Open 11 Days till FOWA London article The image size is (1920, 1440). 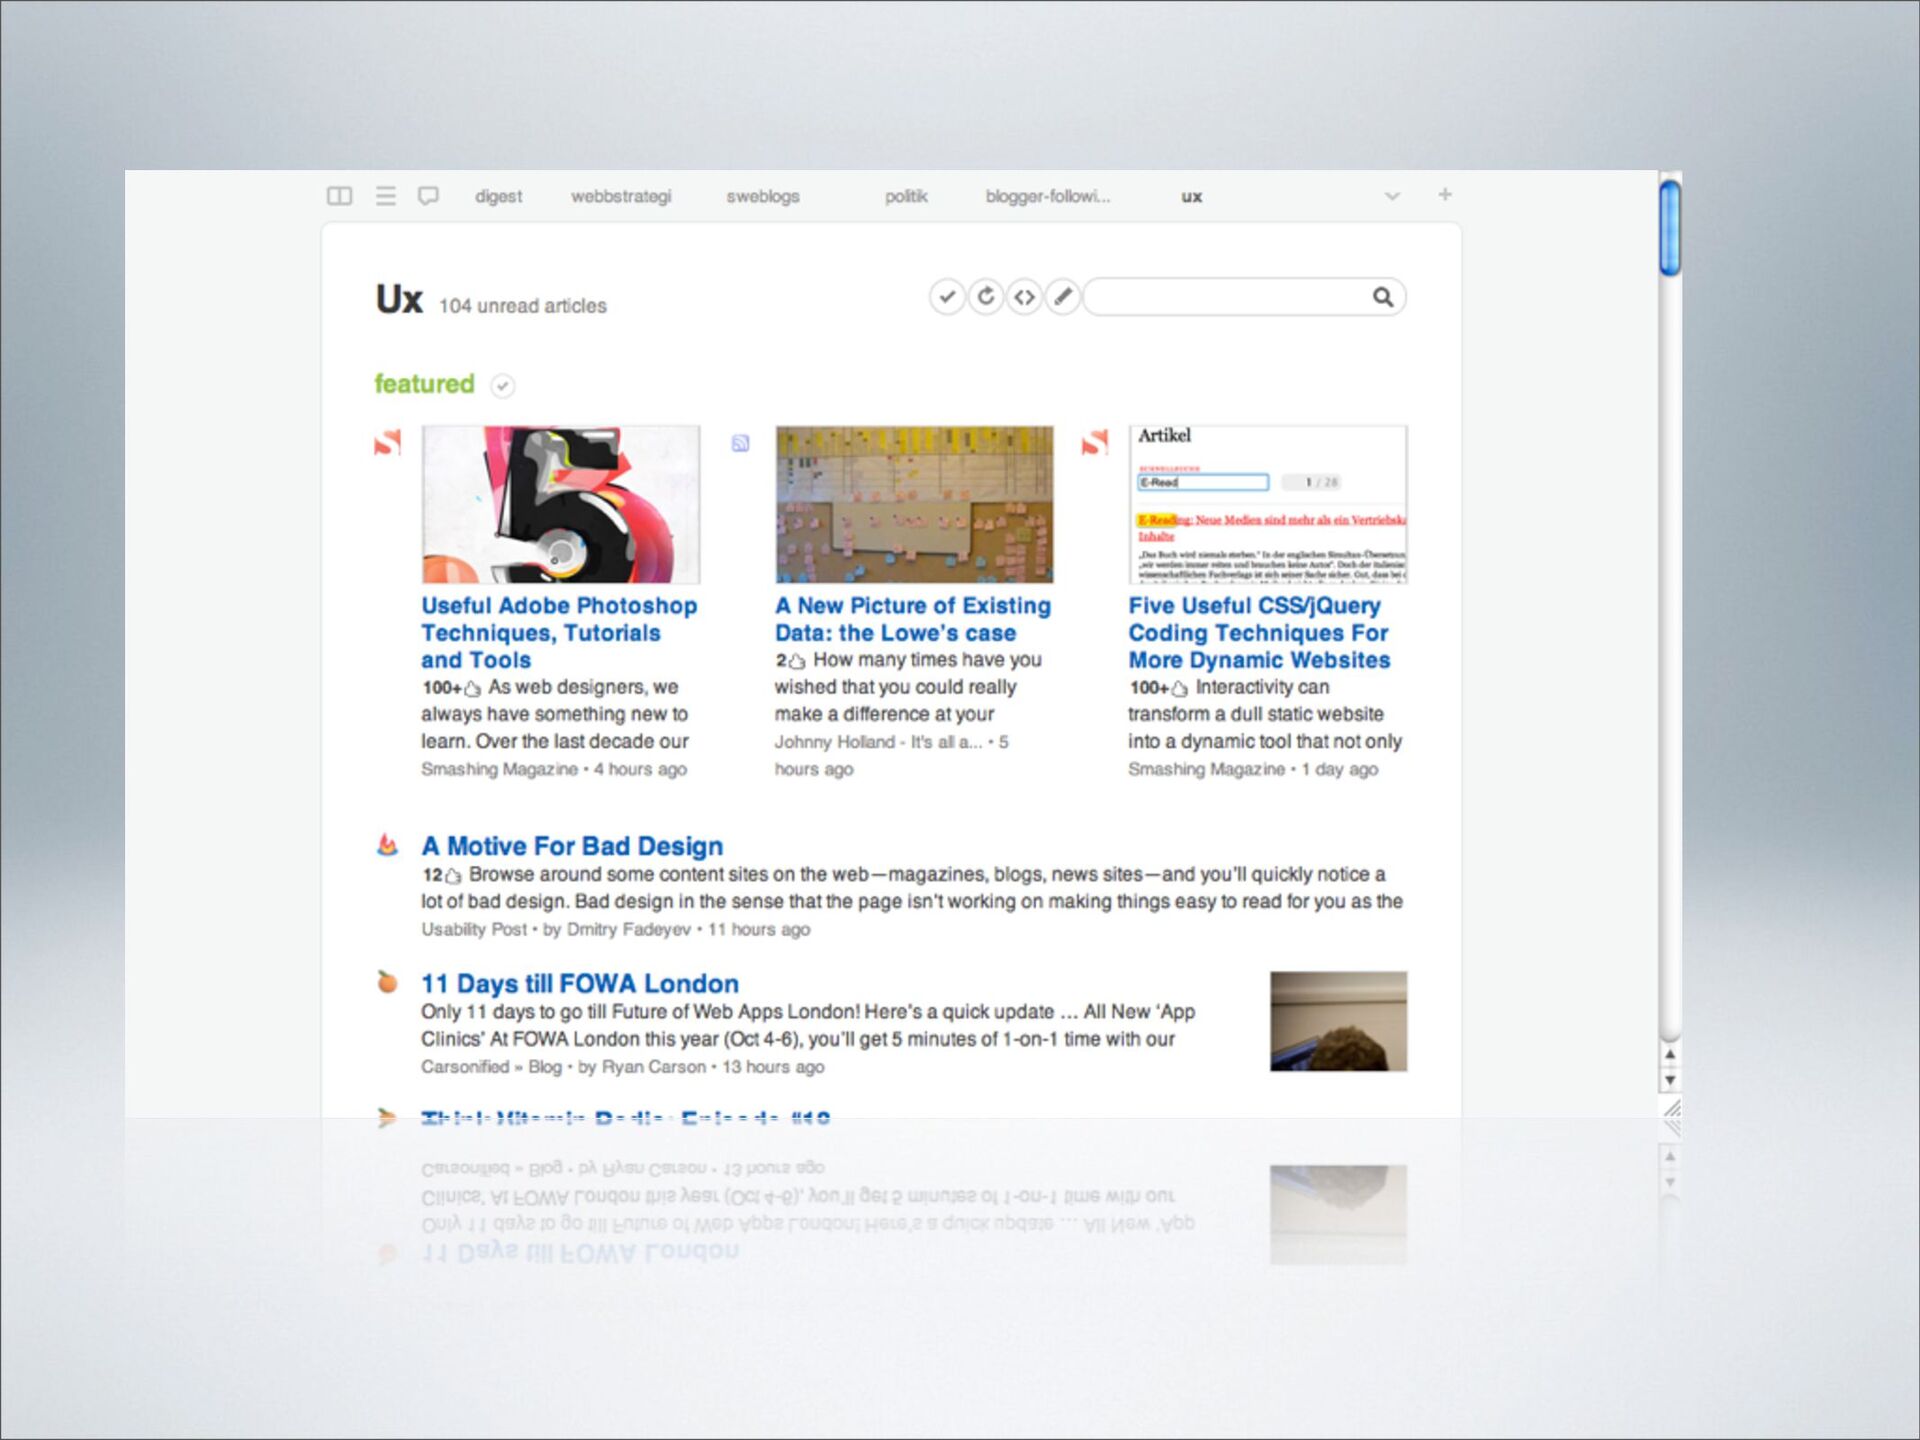pos(580,984)
